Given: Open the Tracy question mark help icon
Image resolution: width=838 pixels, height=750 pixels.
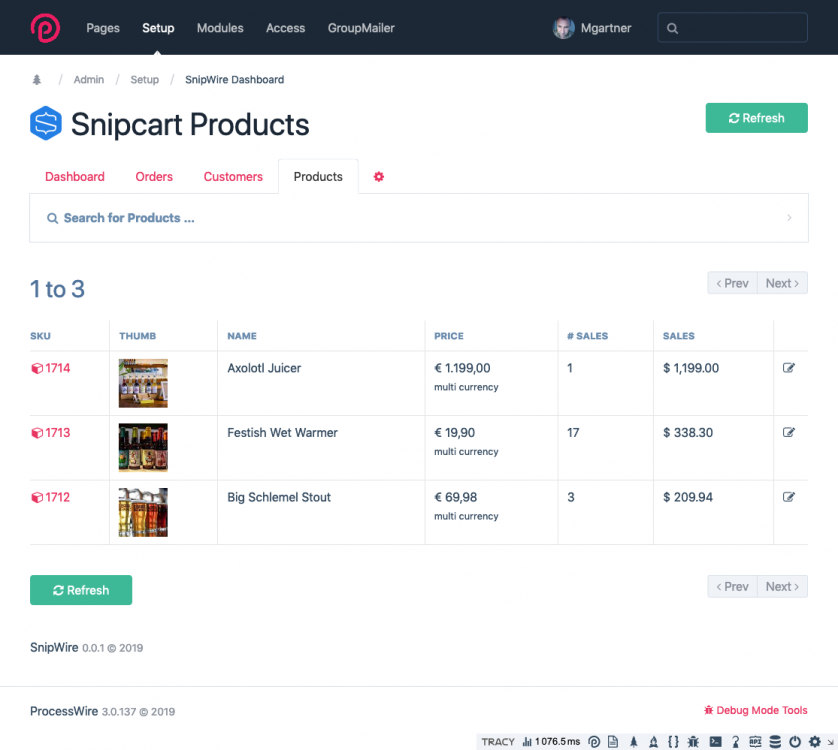Looking at the screenshot, I should click(x=736, y=741).
